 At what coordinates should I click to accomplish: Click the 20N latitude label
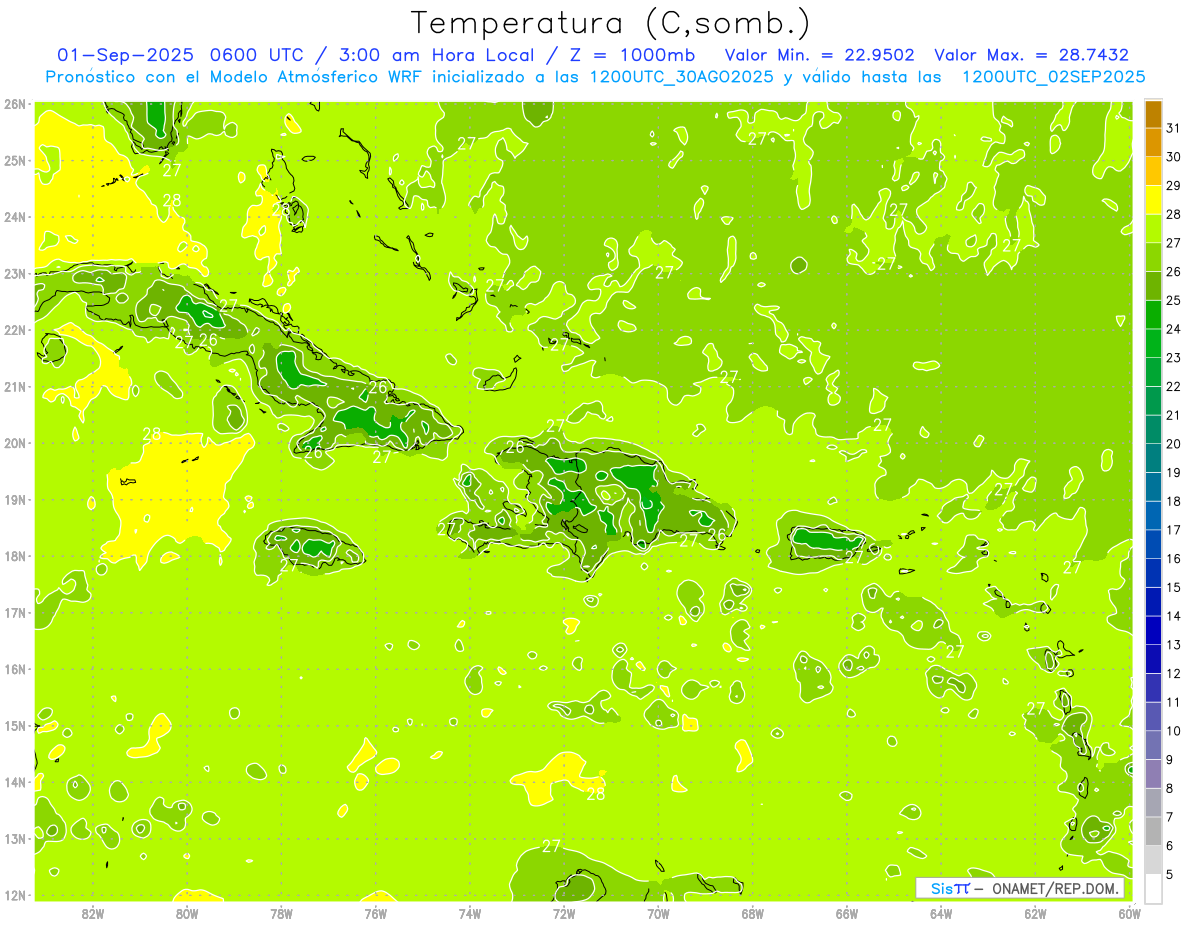(15, 443)
